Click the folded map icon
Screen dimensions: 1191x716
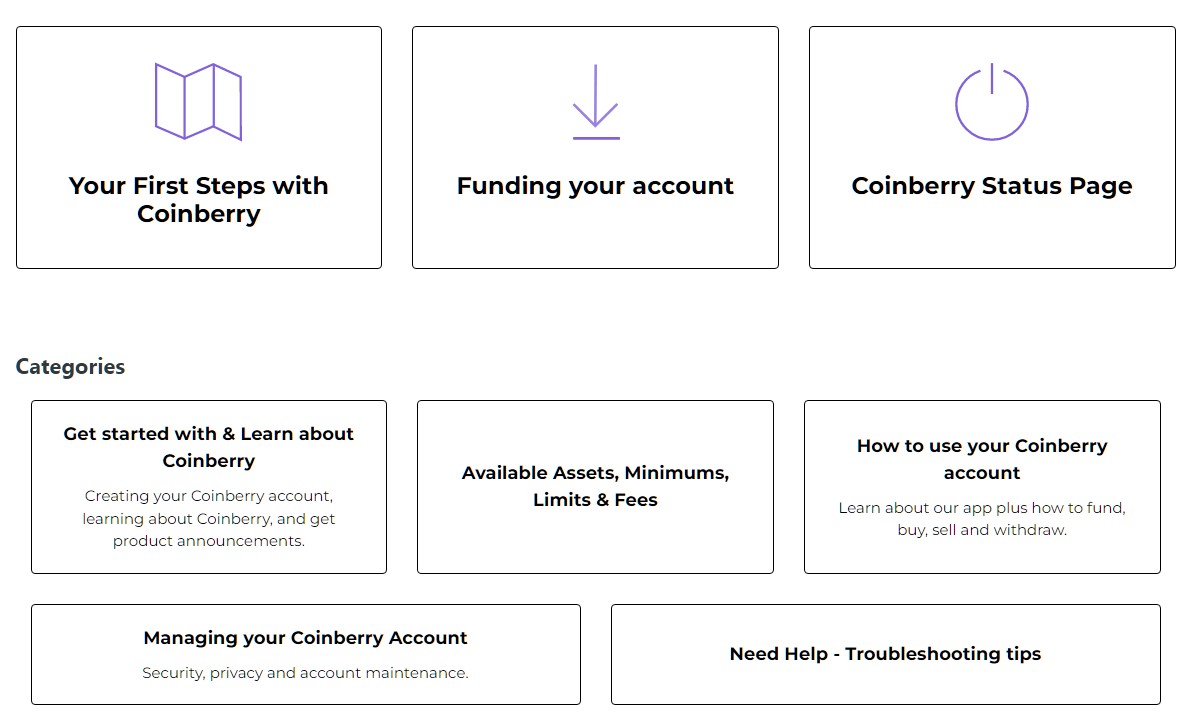point(198,102)
